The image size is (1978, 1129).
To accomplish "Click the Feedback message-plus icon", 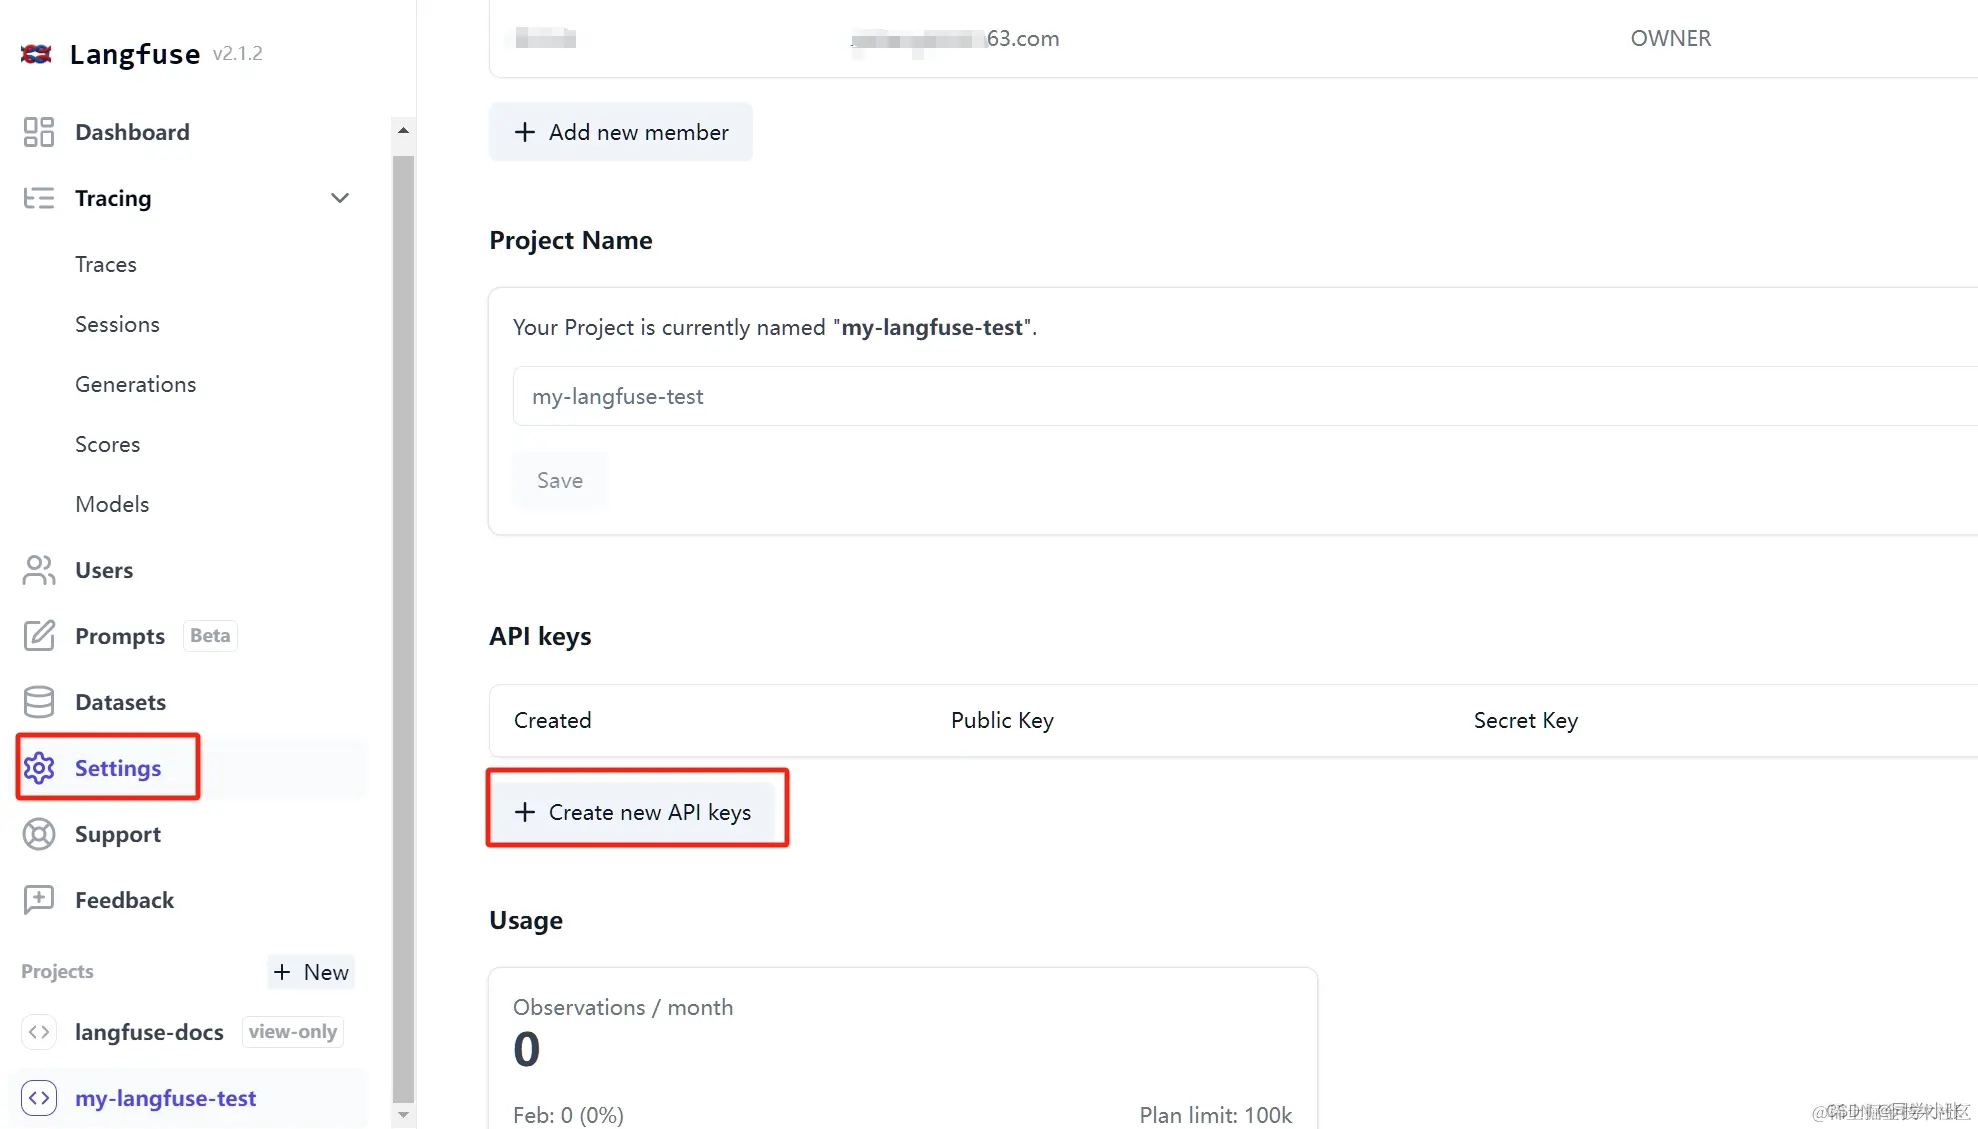I will click(x=38, y=900).
